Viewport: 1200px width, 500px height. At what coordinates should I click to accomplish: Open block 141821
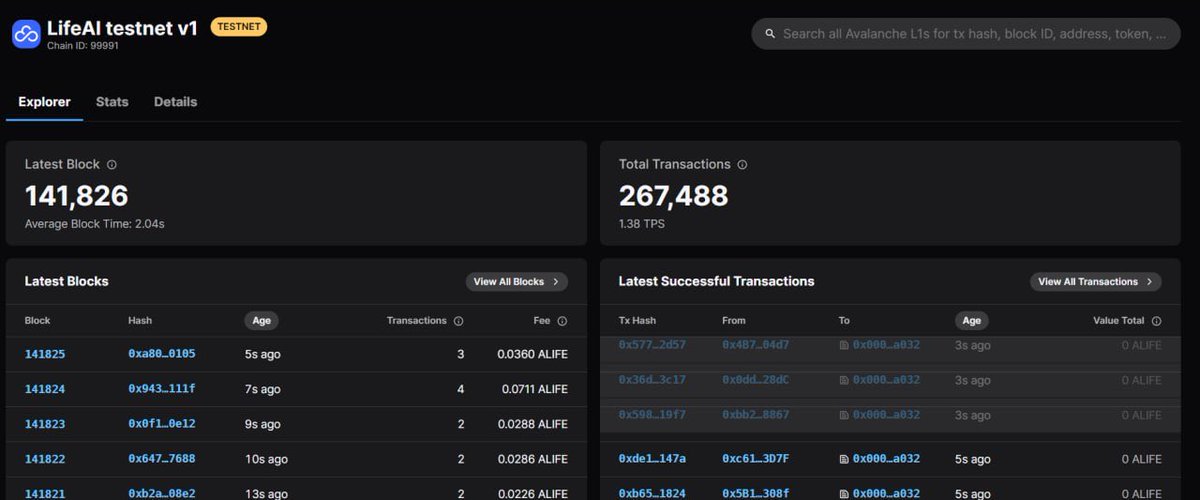pos(45,493)
